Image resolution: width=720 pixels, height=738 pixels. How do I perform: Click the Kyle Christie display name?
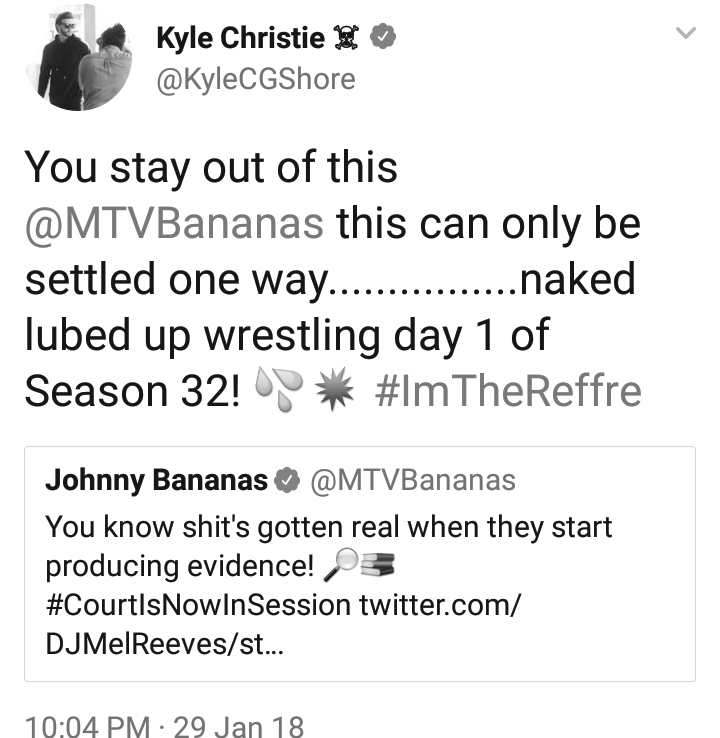pos(240,38)
